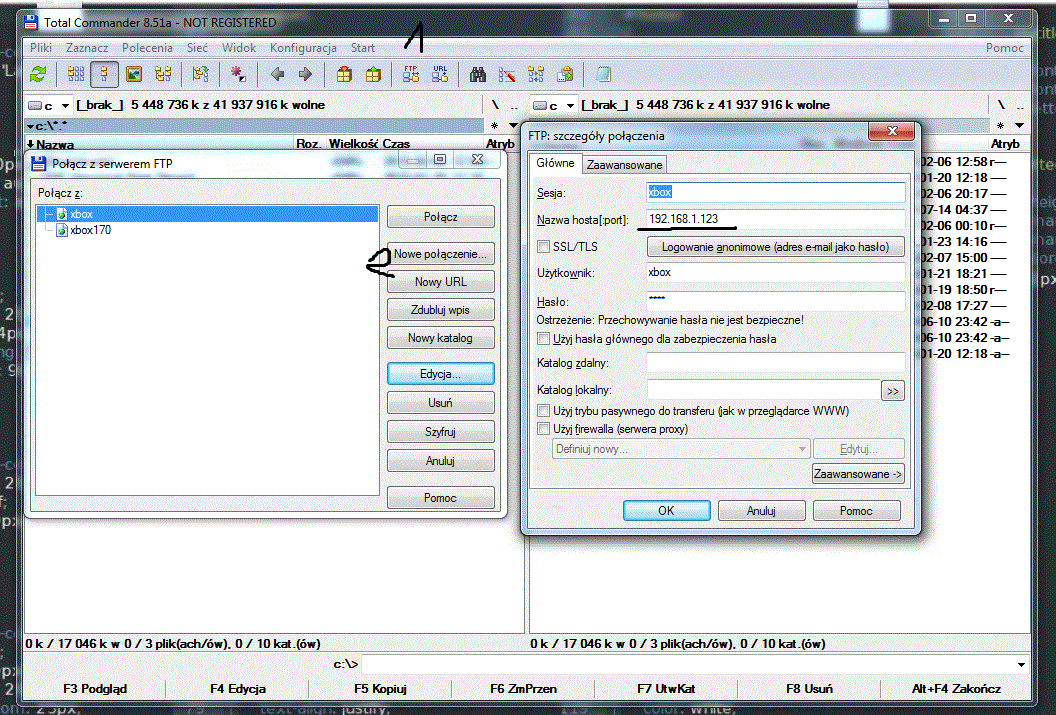Open the binoculars search files icon
Viewport: 1056px width, 715px height.
pyautogui.click(x=477, y=74)
